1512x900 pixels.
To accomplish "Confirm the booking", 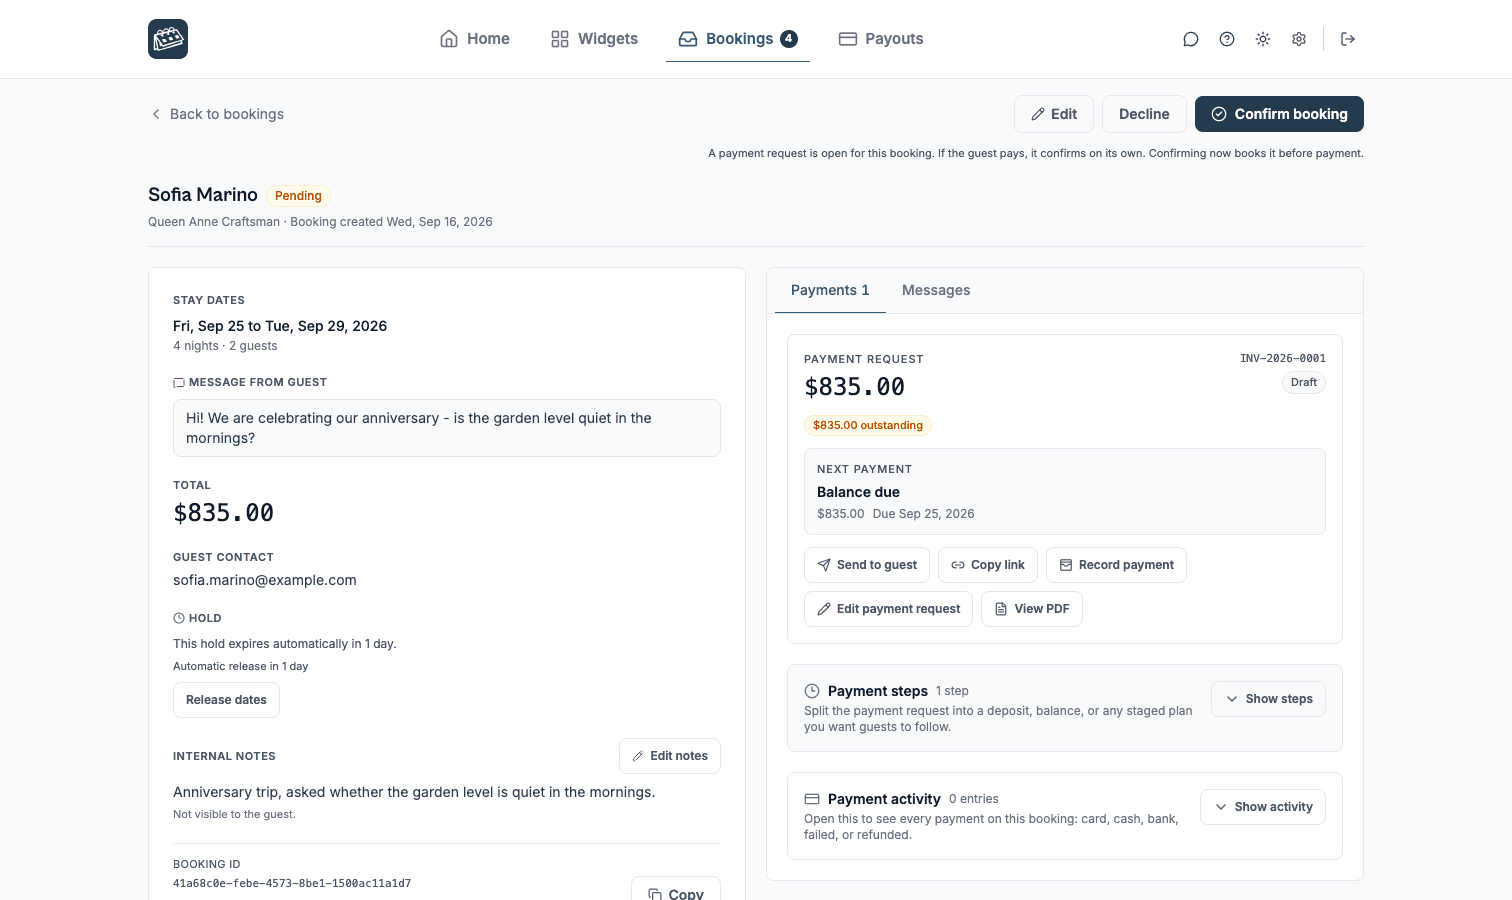I will [x=1279, y=114].
